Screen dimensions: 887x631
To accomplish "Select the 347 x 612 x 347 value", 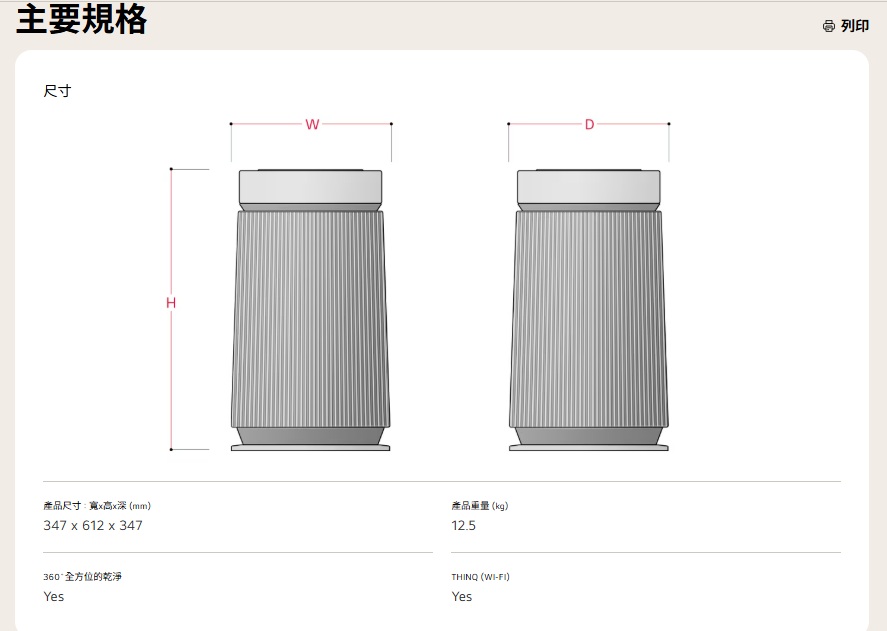I will [93, 526].
